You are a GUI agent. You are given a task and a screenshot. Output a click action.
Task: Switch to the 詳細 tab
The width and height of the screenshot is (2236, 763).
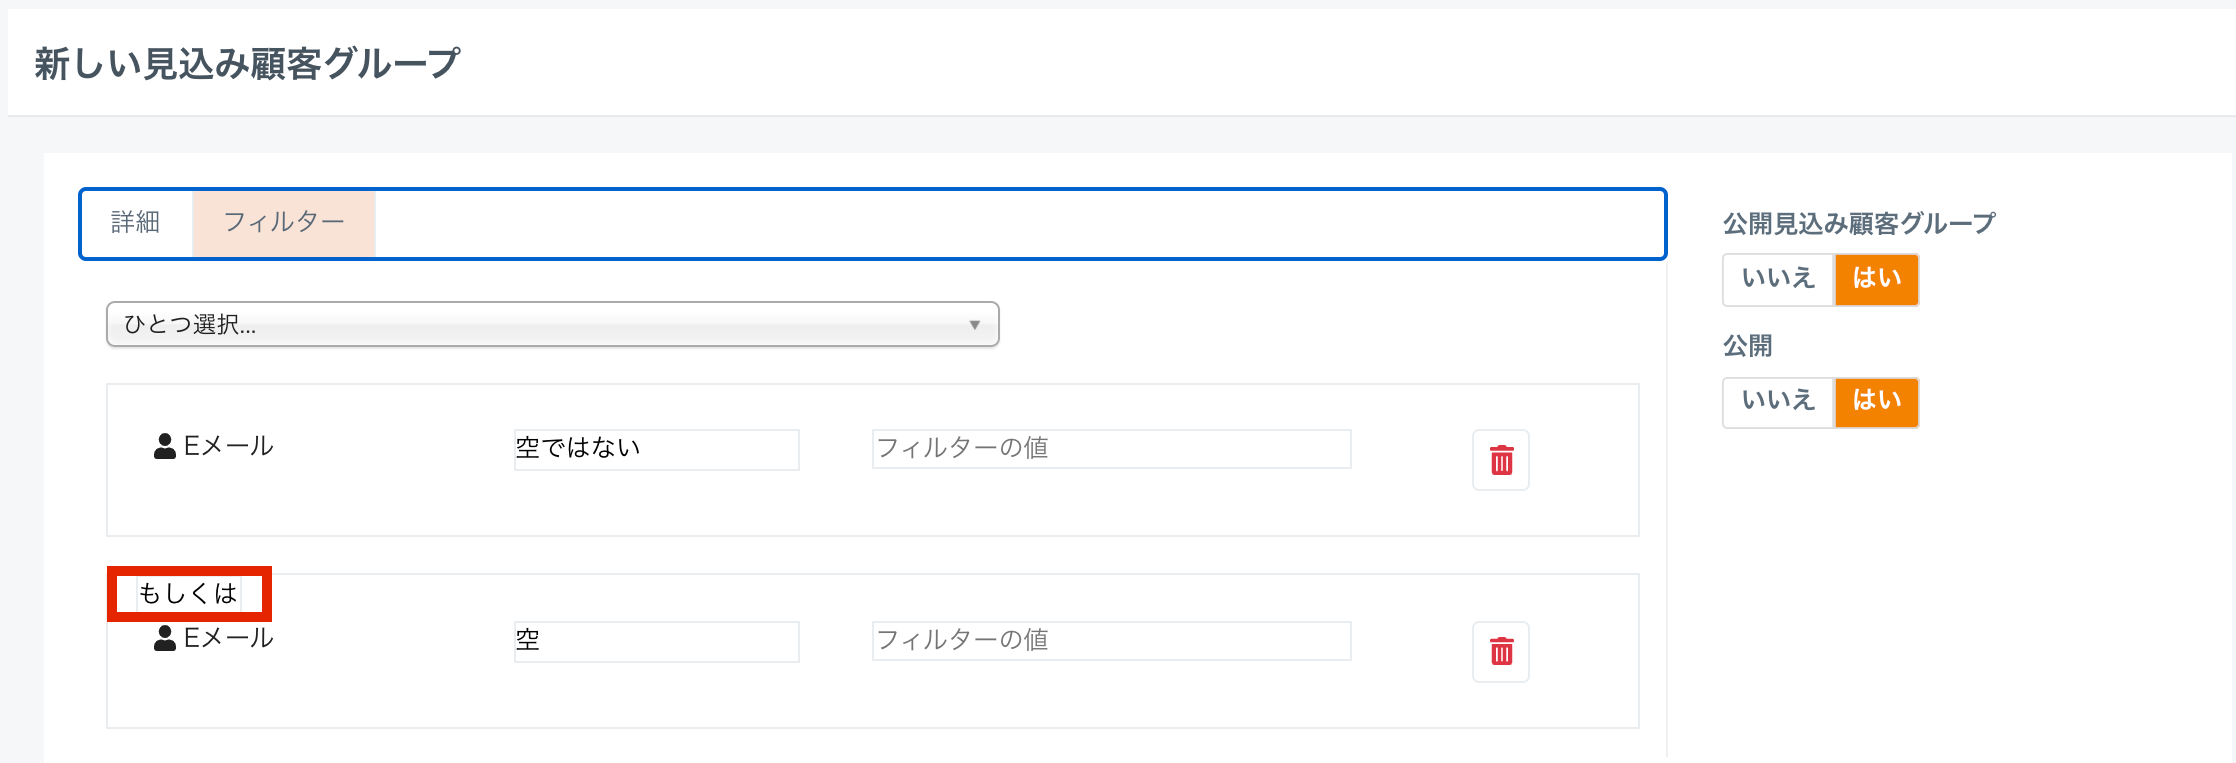click(x=136, y=223)
